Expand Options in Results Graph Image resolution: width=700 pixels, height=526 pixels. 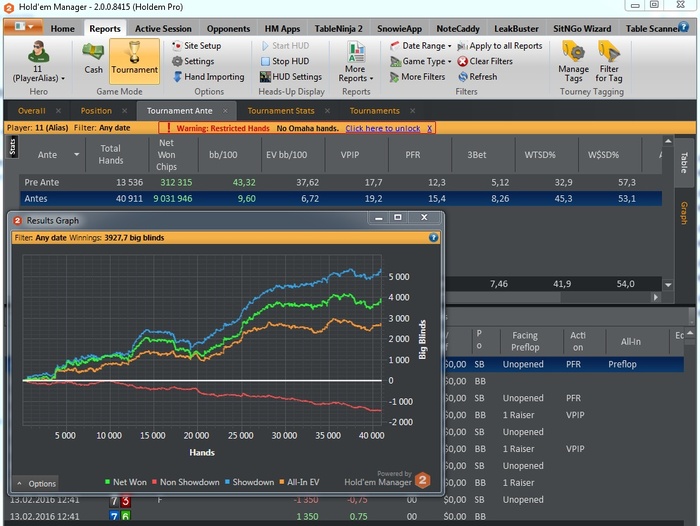click(37, 483)
